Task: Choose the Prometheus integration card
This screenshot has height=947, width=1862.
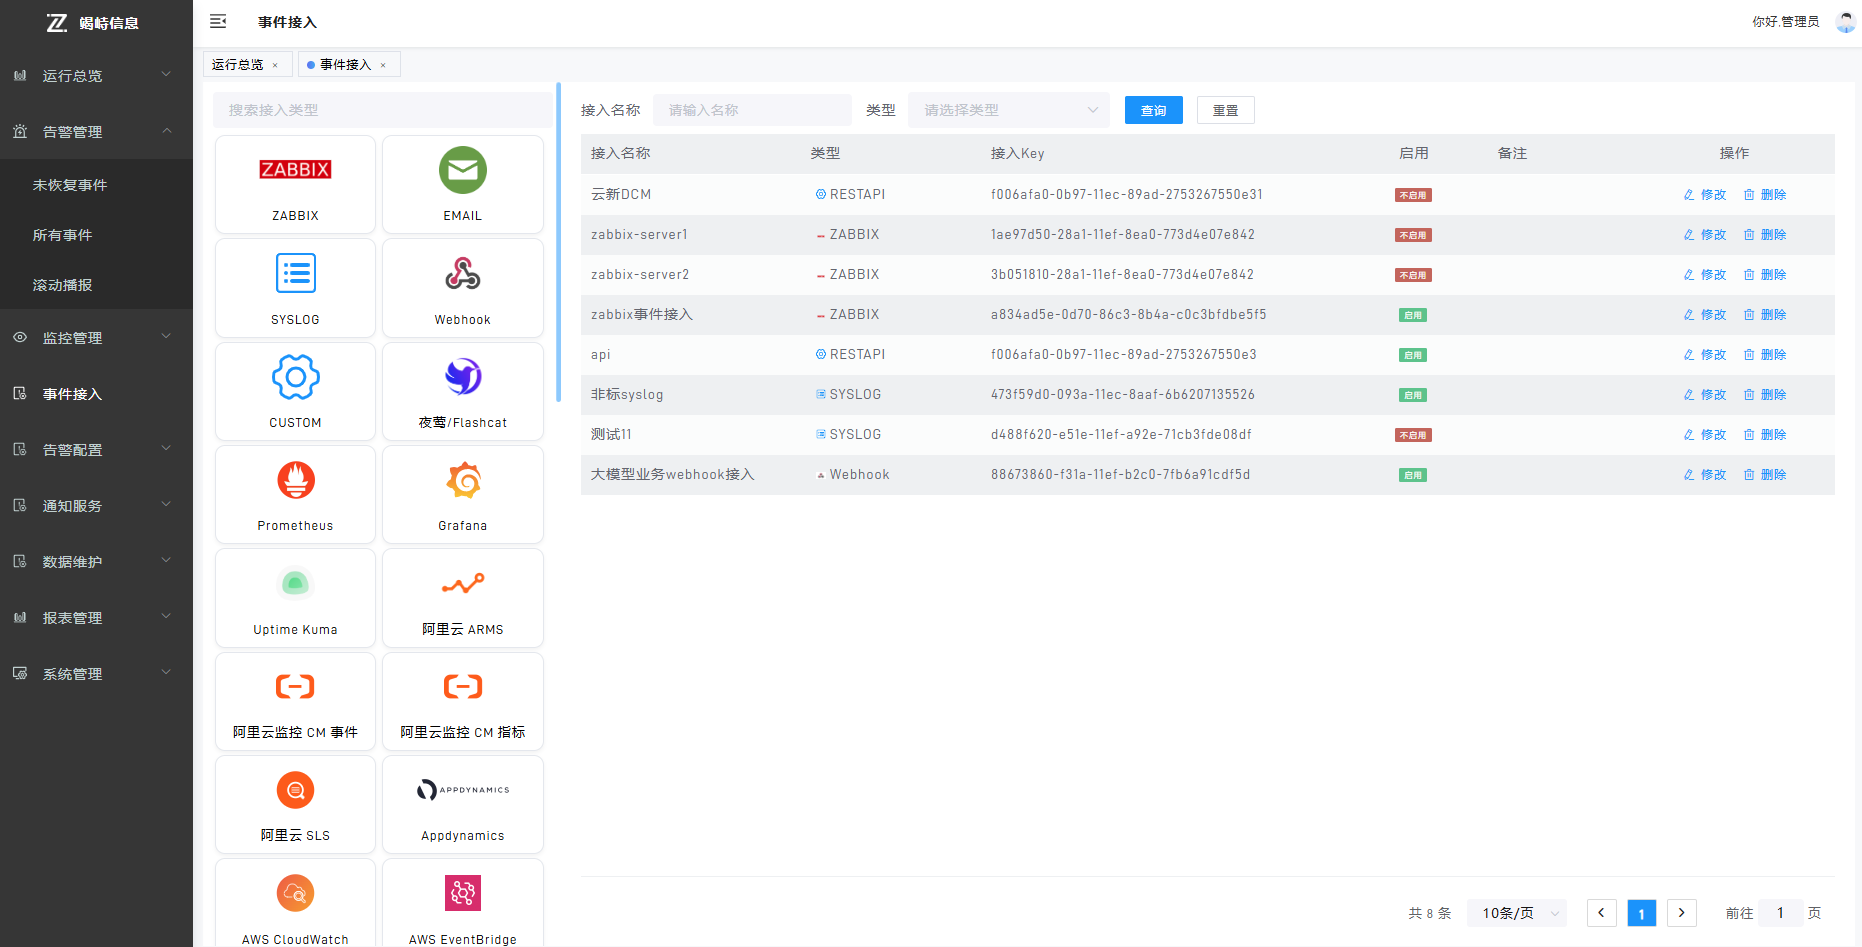Action: 295,494
